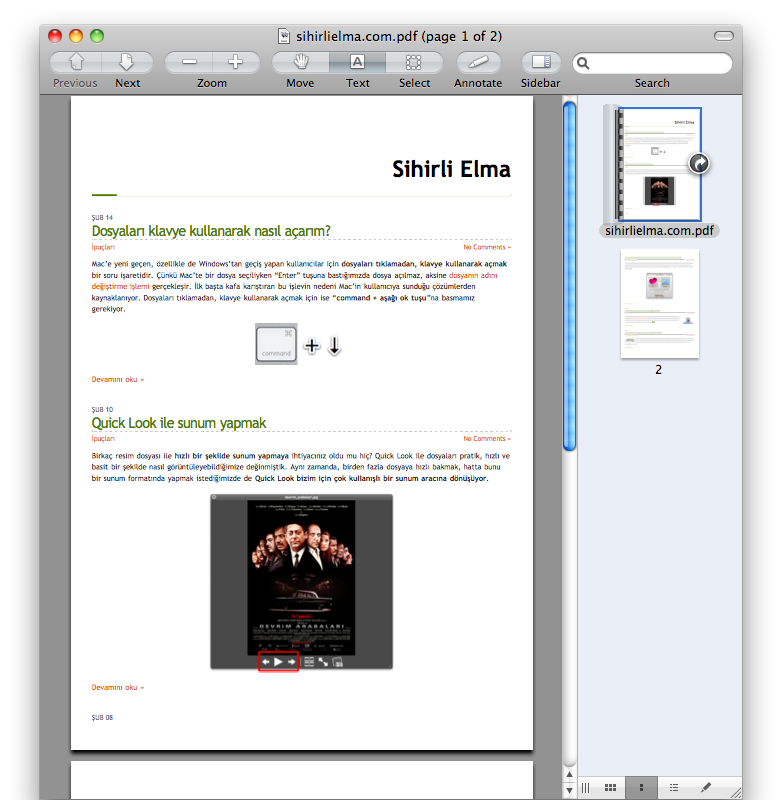Zoom out using the minus button

pos(187,62)
